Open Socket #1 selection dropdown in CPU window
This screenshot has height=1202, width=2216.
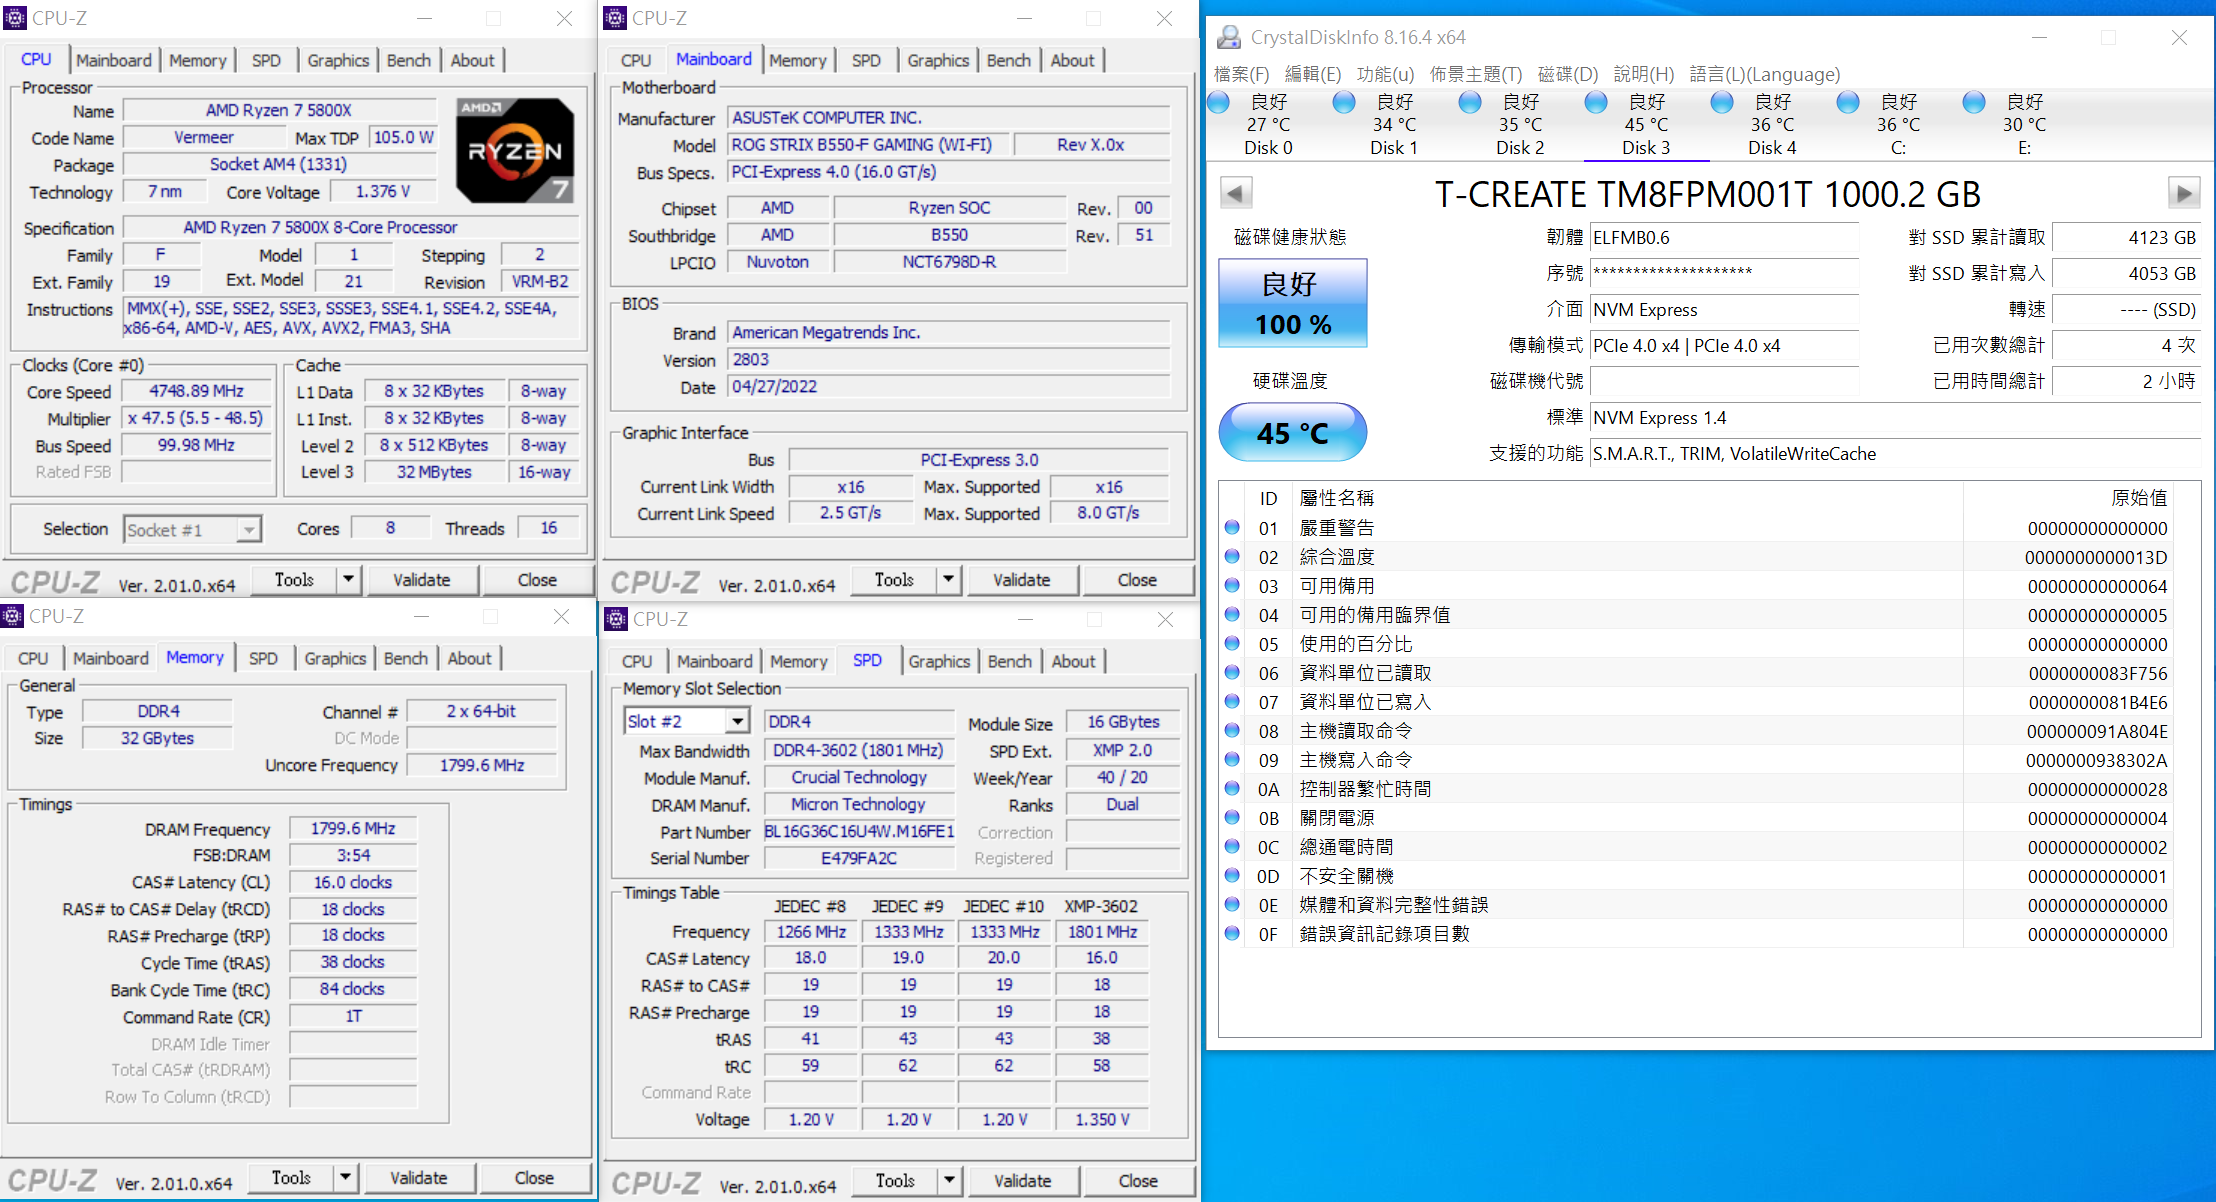tap(249, 529)
